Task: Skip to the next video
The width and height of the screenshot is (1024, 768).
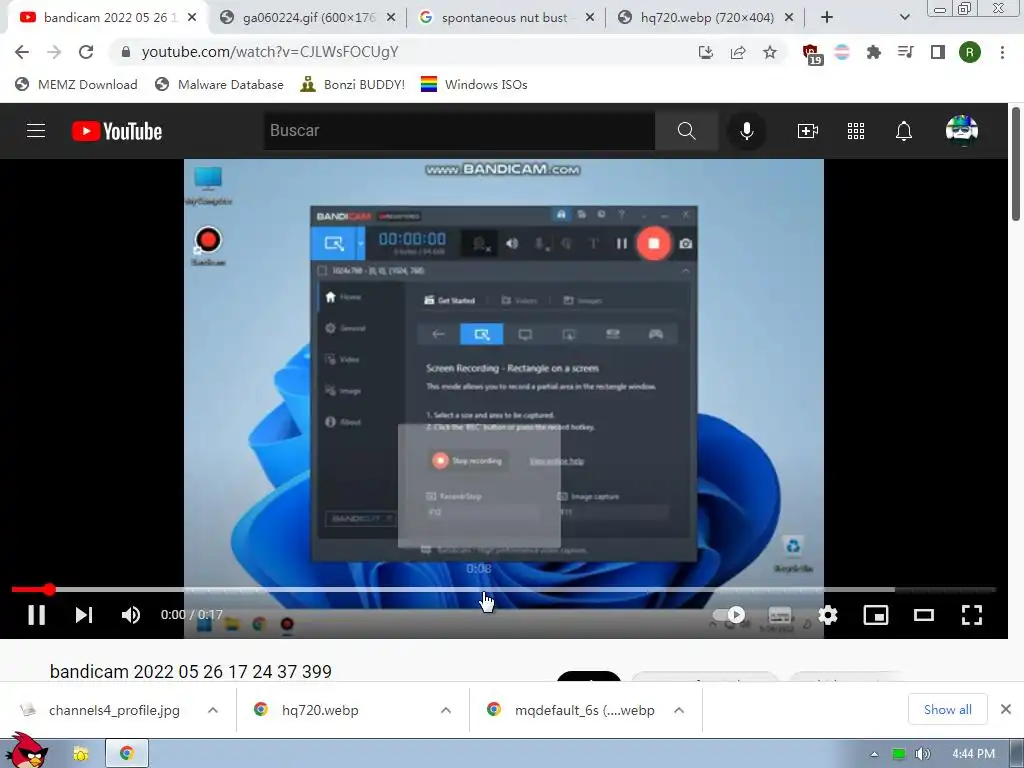Action: 84,615
